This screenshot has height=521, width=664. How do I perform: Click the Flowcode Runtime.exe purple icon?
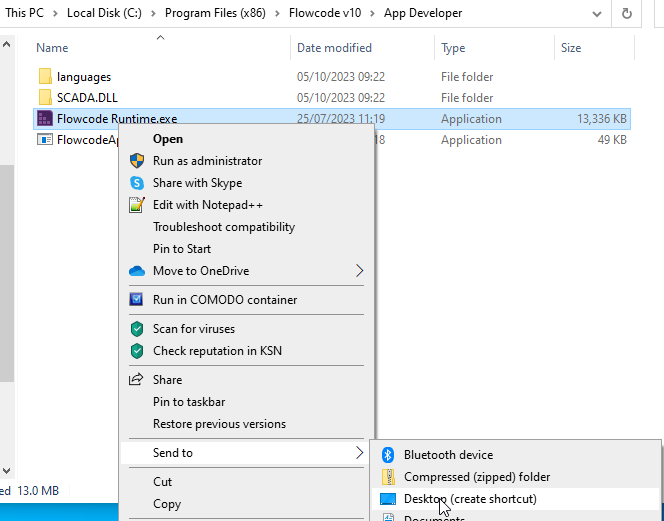[x=45, y=119]
